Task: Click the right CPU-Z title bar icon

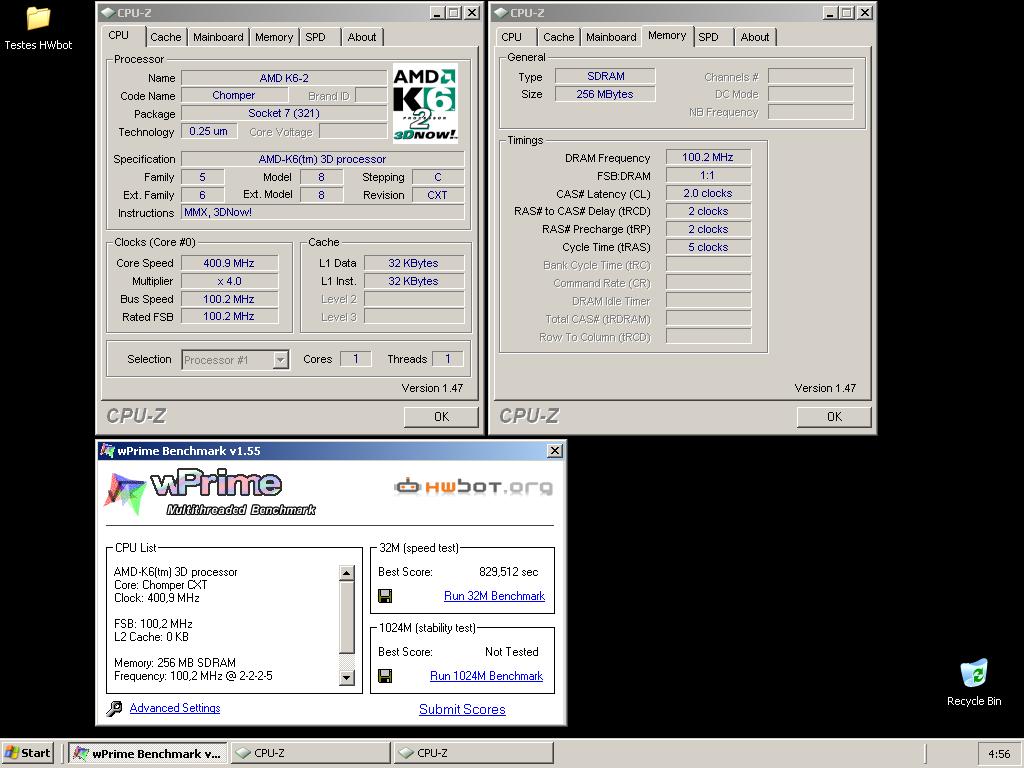Action: coord(501,13)
